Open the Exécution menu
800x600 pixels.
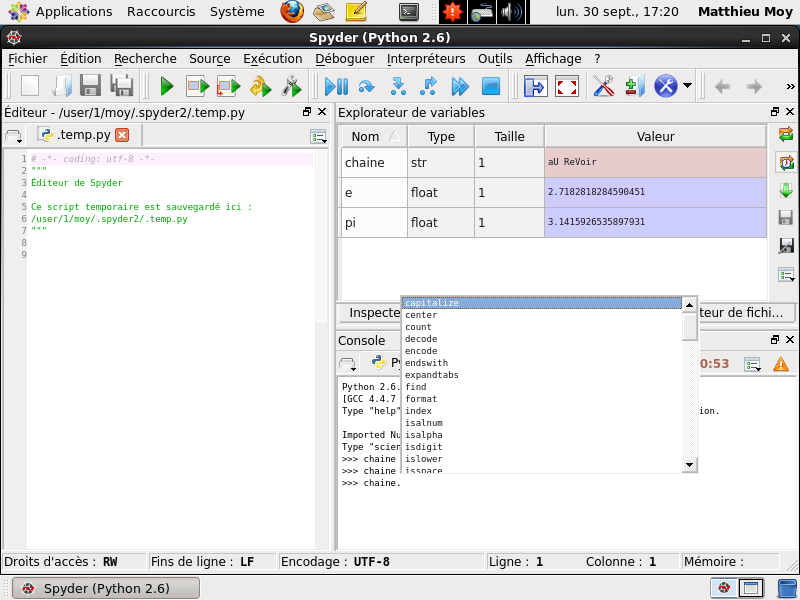[272, 59]
